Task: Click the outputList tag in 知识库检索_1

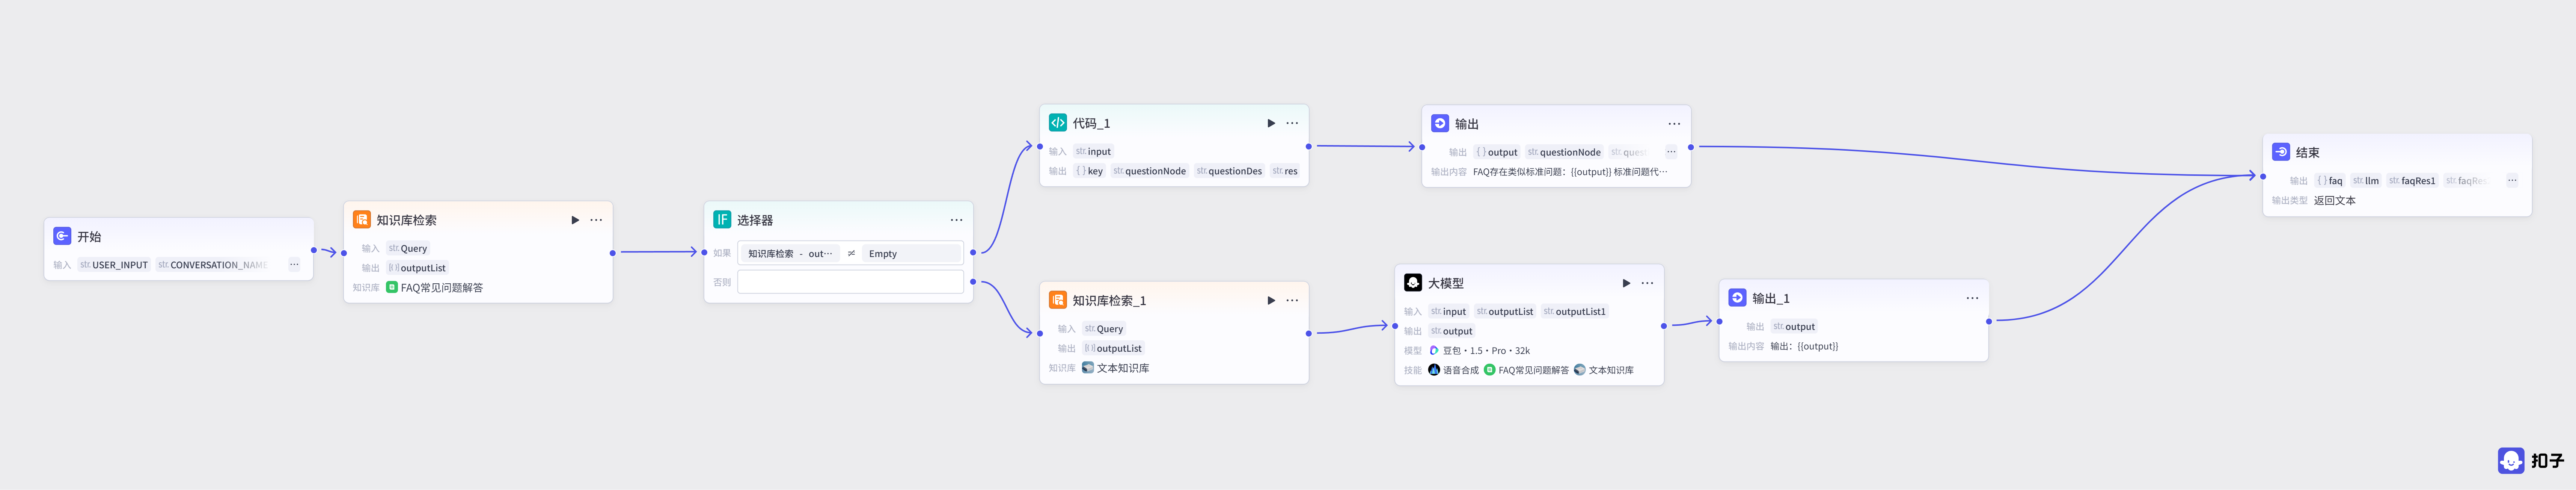Action: 1113,348
